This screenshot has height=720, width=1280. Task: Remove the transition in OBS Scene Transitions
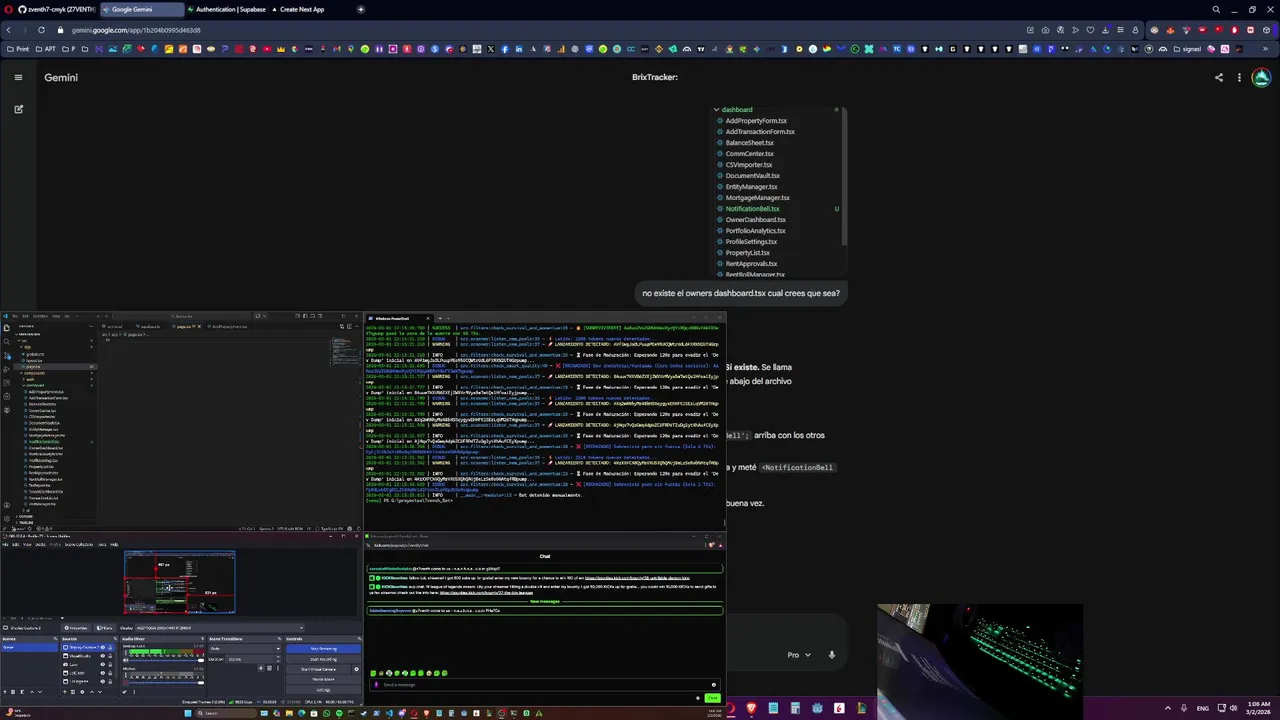pyautogui.click(x=269, y=668)
